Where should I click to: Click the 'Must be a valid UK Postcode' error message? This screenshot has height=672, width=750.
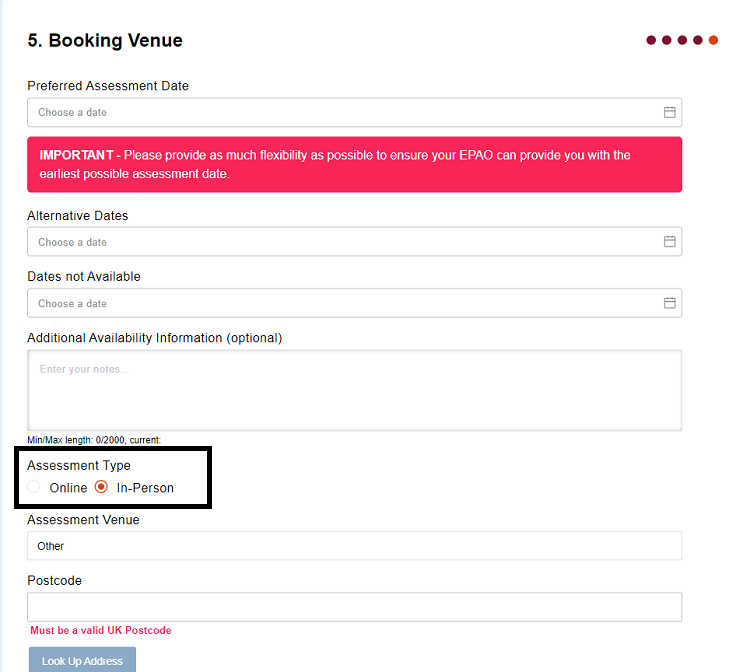tap(101, 631)
